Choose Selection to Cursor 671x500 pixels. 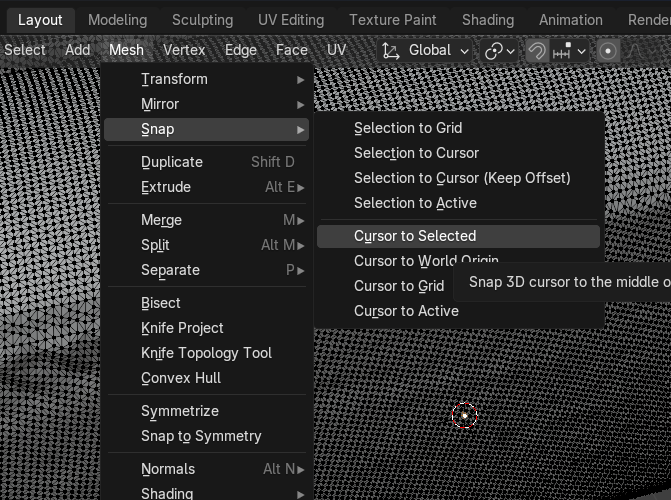pos(458,153)
